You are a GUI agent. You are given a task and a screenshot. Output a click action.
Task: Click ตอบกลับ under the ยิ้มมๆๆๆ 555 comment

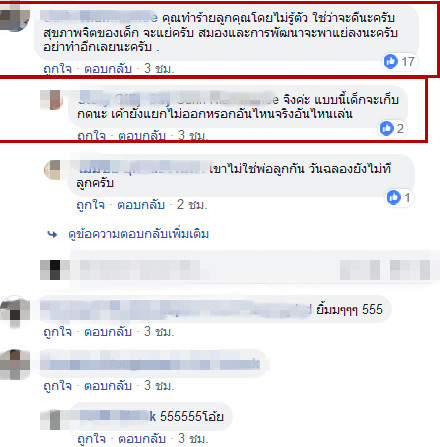click(x=108, y=332)
